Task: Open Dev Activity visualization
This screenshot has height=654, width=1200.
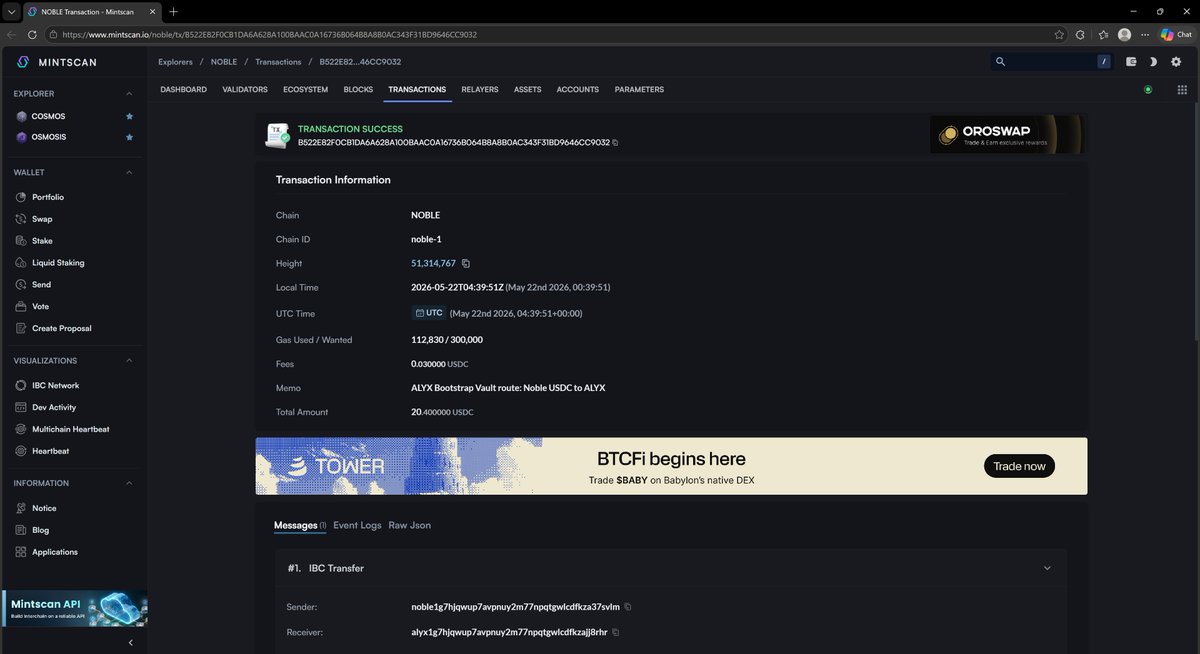Action: pyautogui.click(x=54, y=407)
